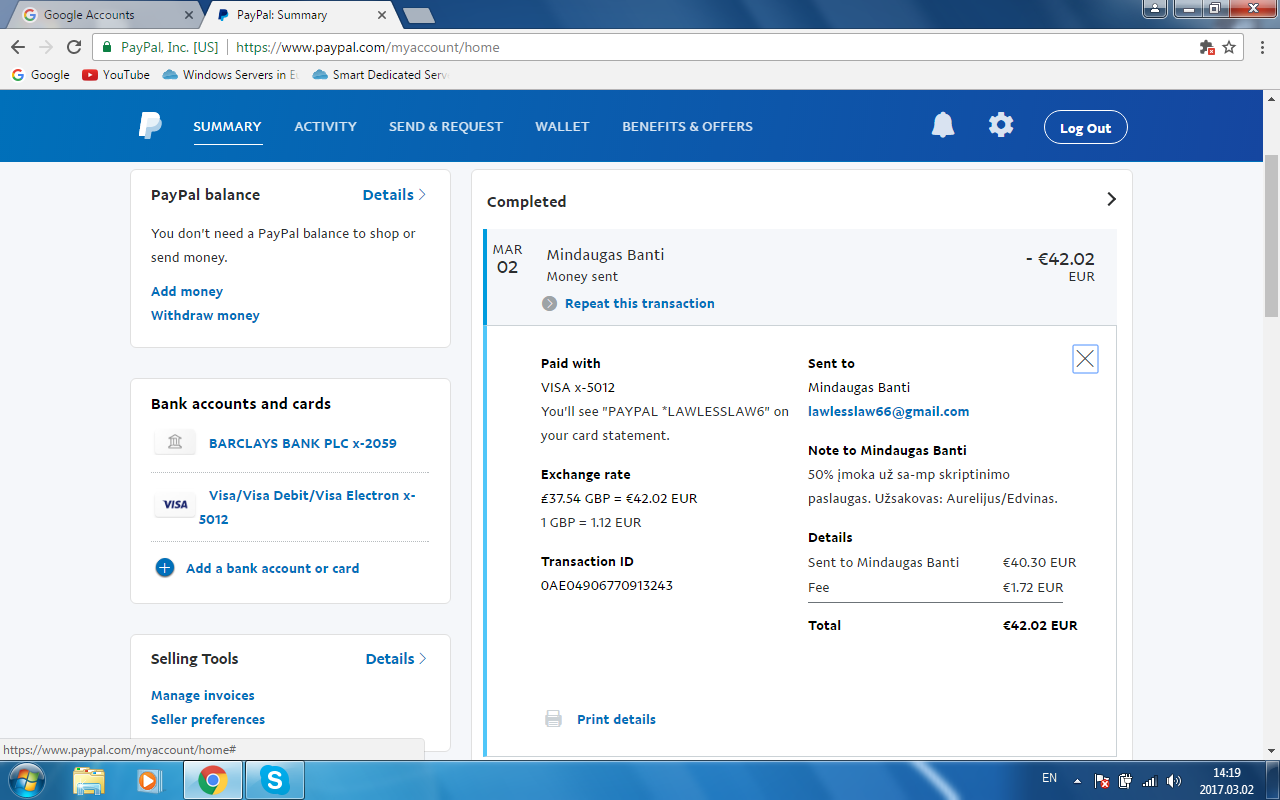
Task: Reload the PayPal page
Action: (74, 47)
